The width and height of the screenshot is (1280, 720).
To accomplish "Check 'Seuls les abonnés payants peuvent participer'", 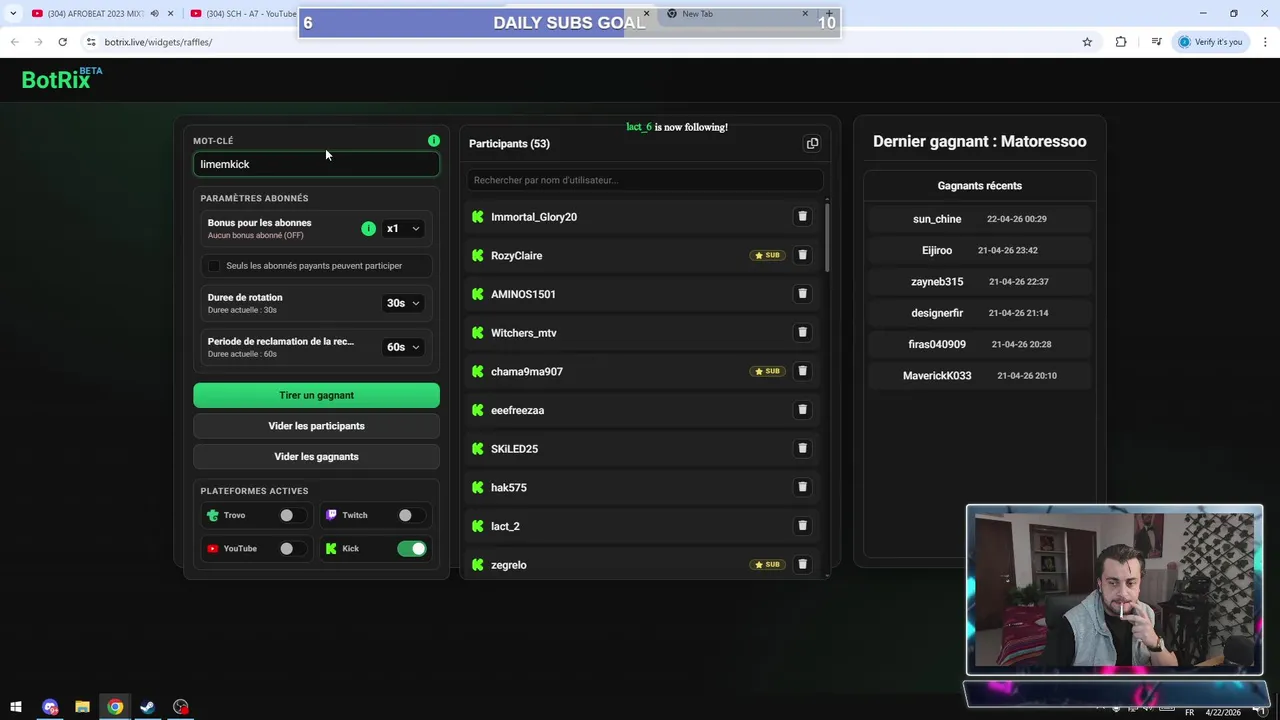I will pos(214,266).
